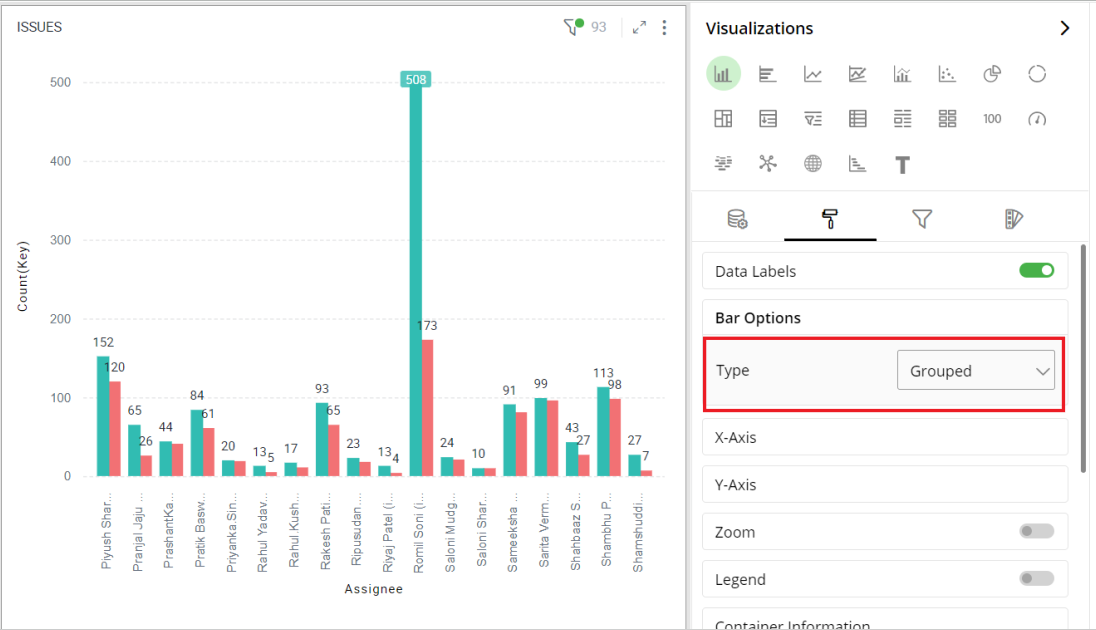Pick the descending stepped bars chart icon
Screen dimensions: 1096x630
tap(857, 164)
